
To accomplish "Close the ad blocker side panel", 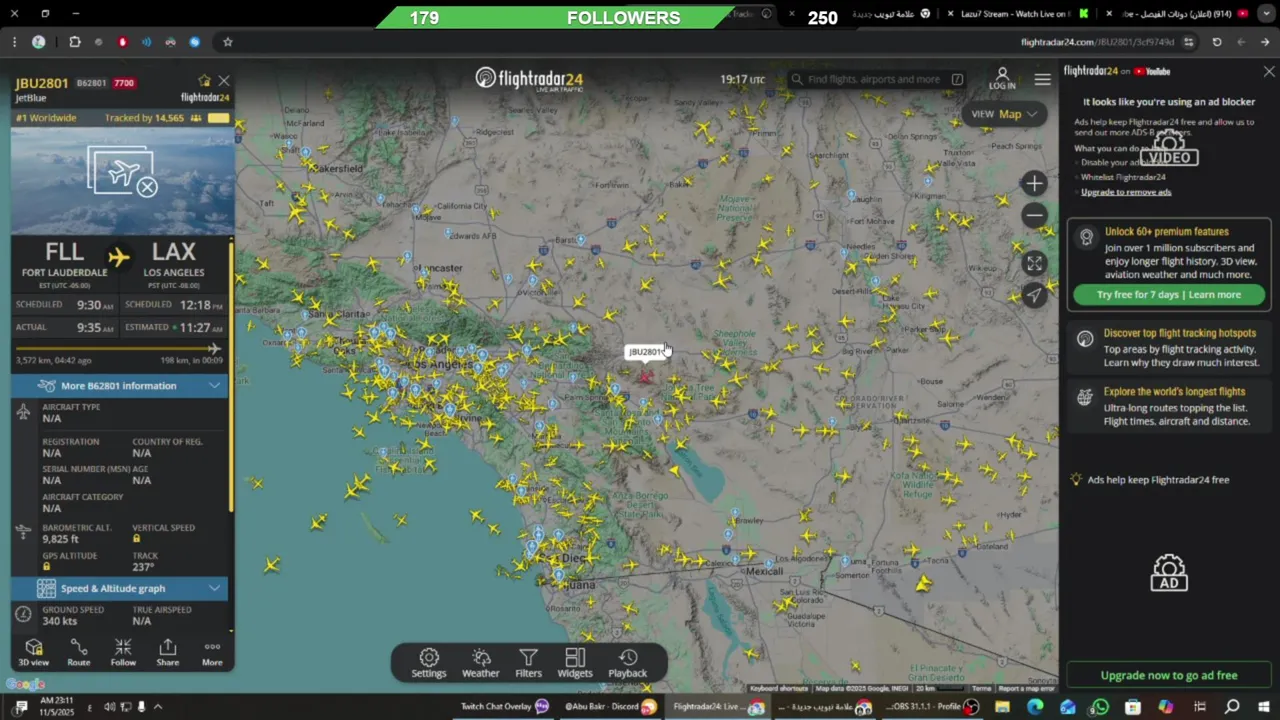I will 1269,72.
